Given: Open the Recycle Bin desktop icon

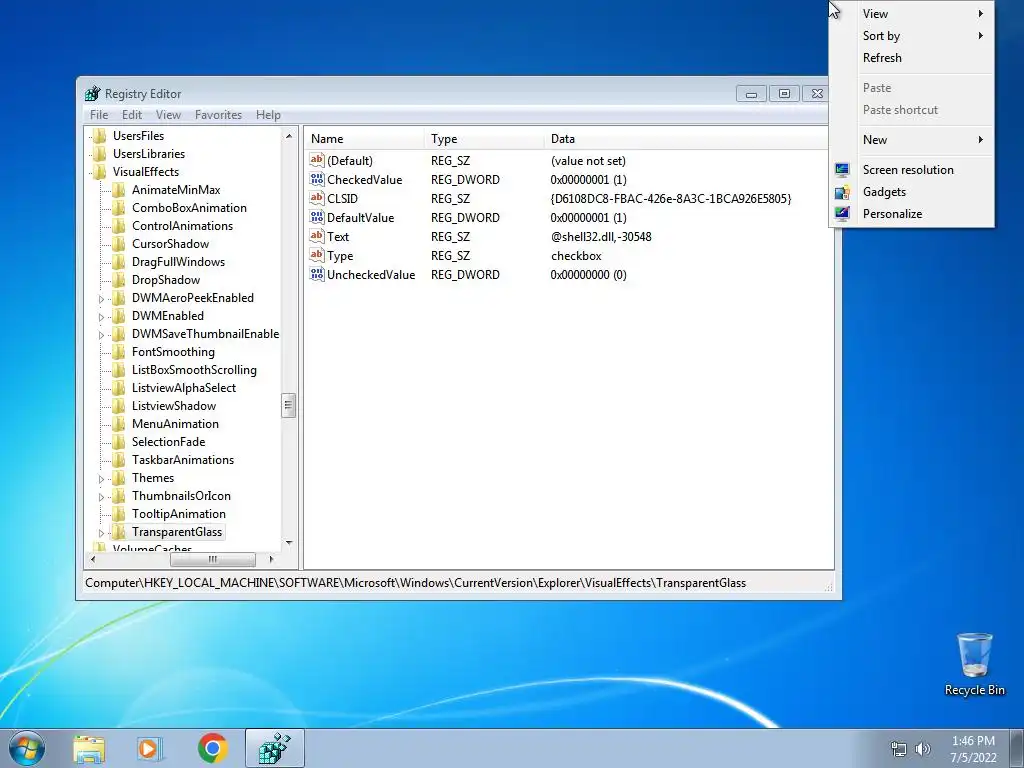Looking at the screenshot, I should [974, 664].
